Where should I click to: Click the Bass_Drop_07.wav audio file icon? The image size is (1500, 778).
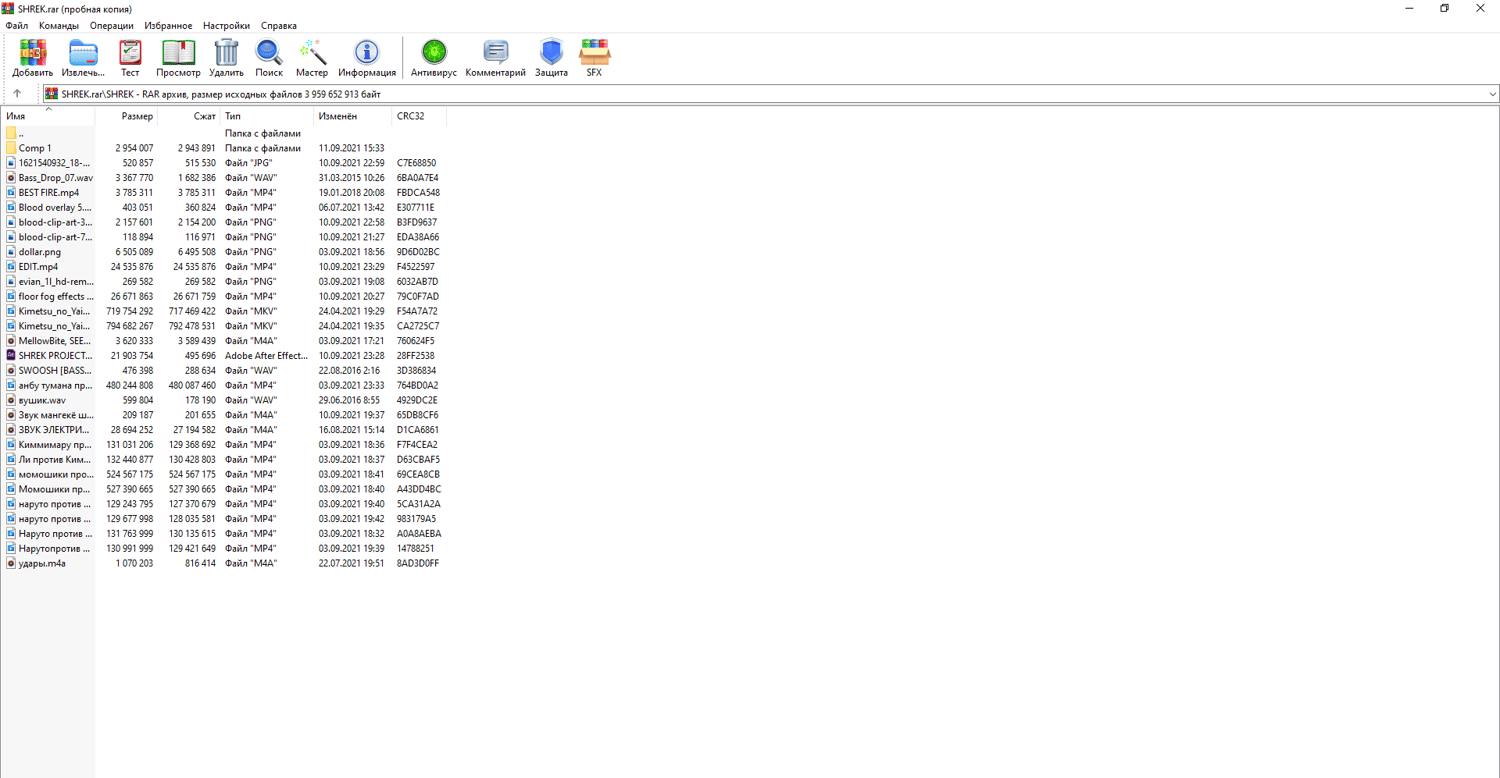[11, 177]
